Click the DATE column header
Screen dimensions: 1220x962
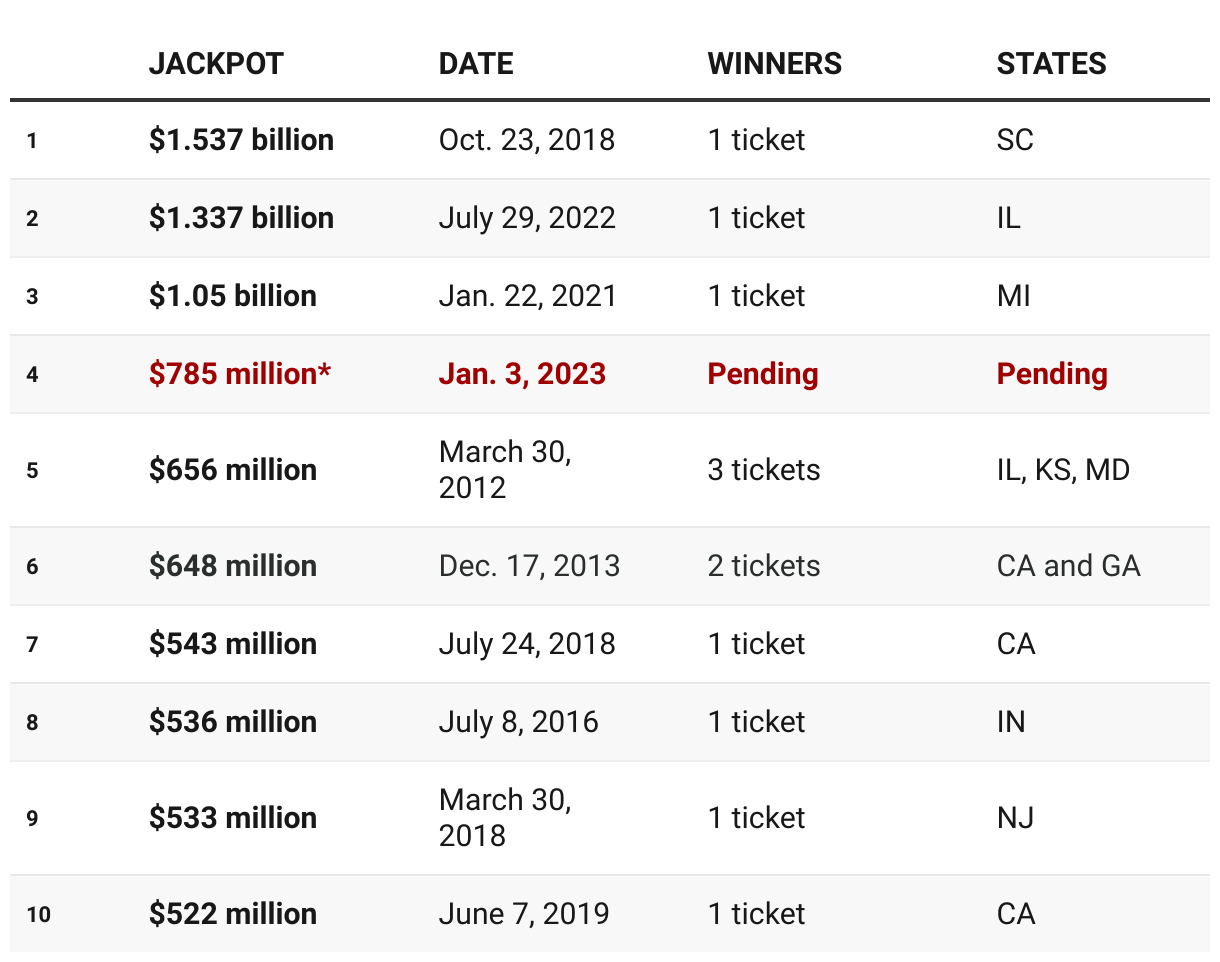pos(476,64)
